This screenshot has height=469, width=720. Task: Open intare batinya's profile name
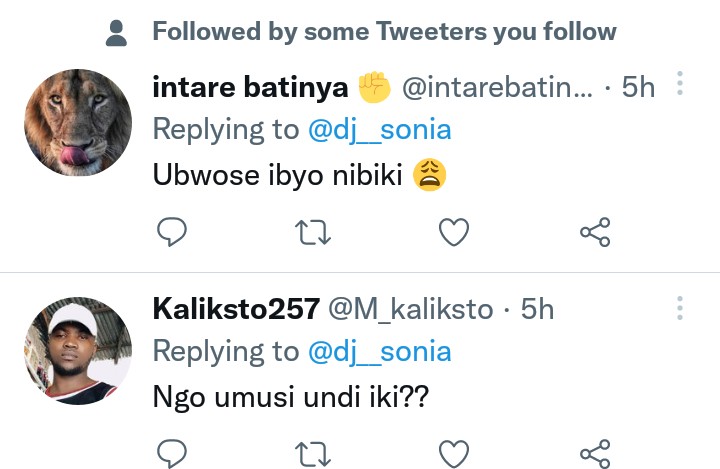[x=250, y=87]
